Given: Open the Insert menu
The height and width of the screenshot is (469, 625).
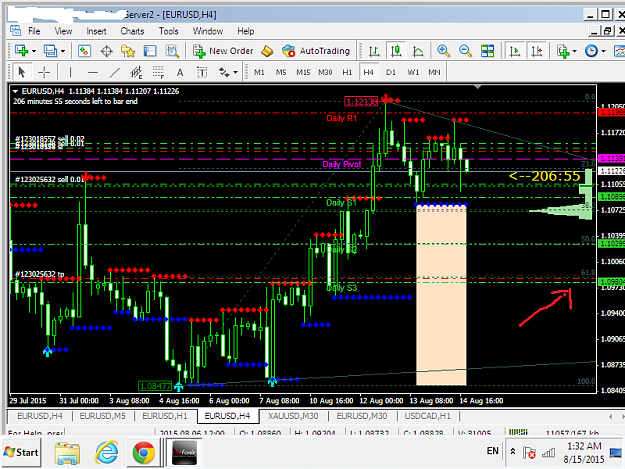Looking at the screenshot, I should pyautogui.click(x=96, y=31).
